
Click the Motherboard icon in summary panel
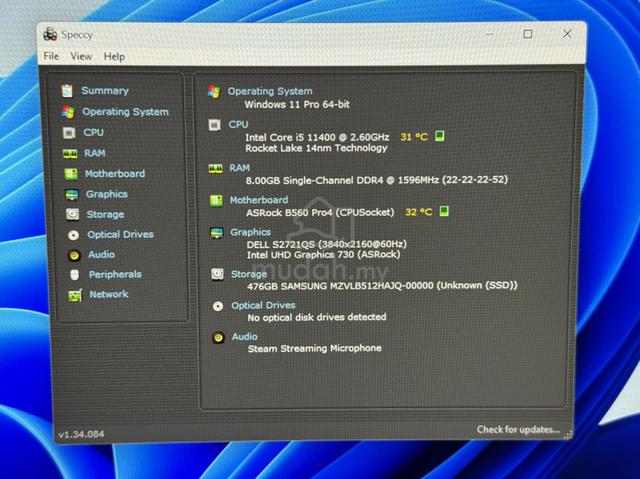(216, 201)
